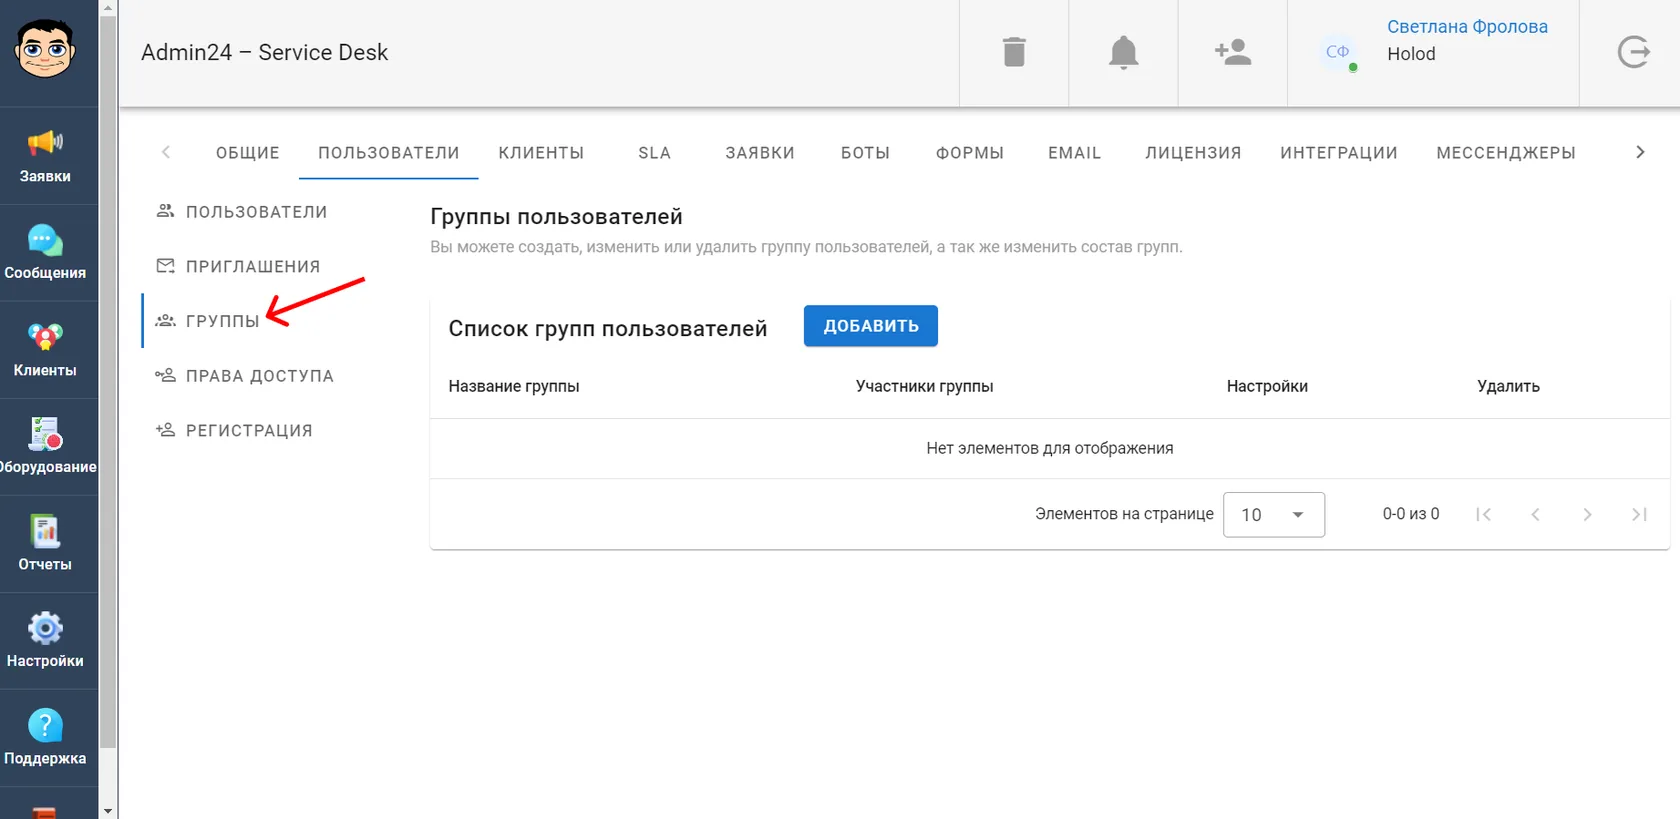Go to next page of groups list

click(x=1587, y=514)
